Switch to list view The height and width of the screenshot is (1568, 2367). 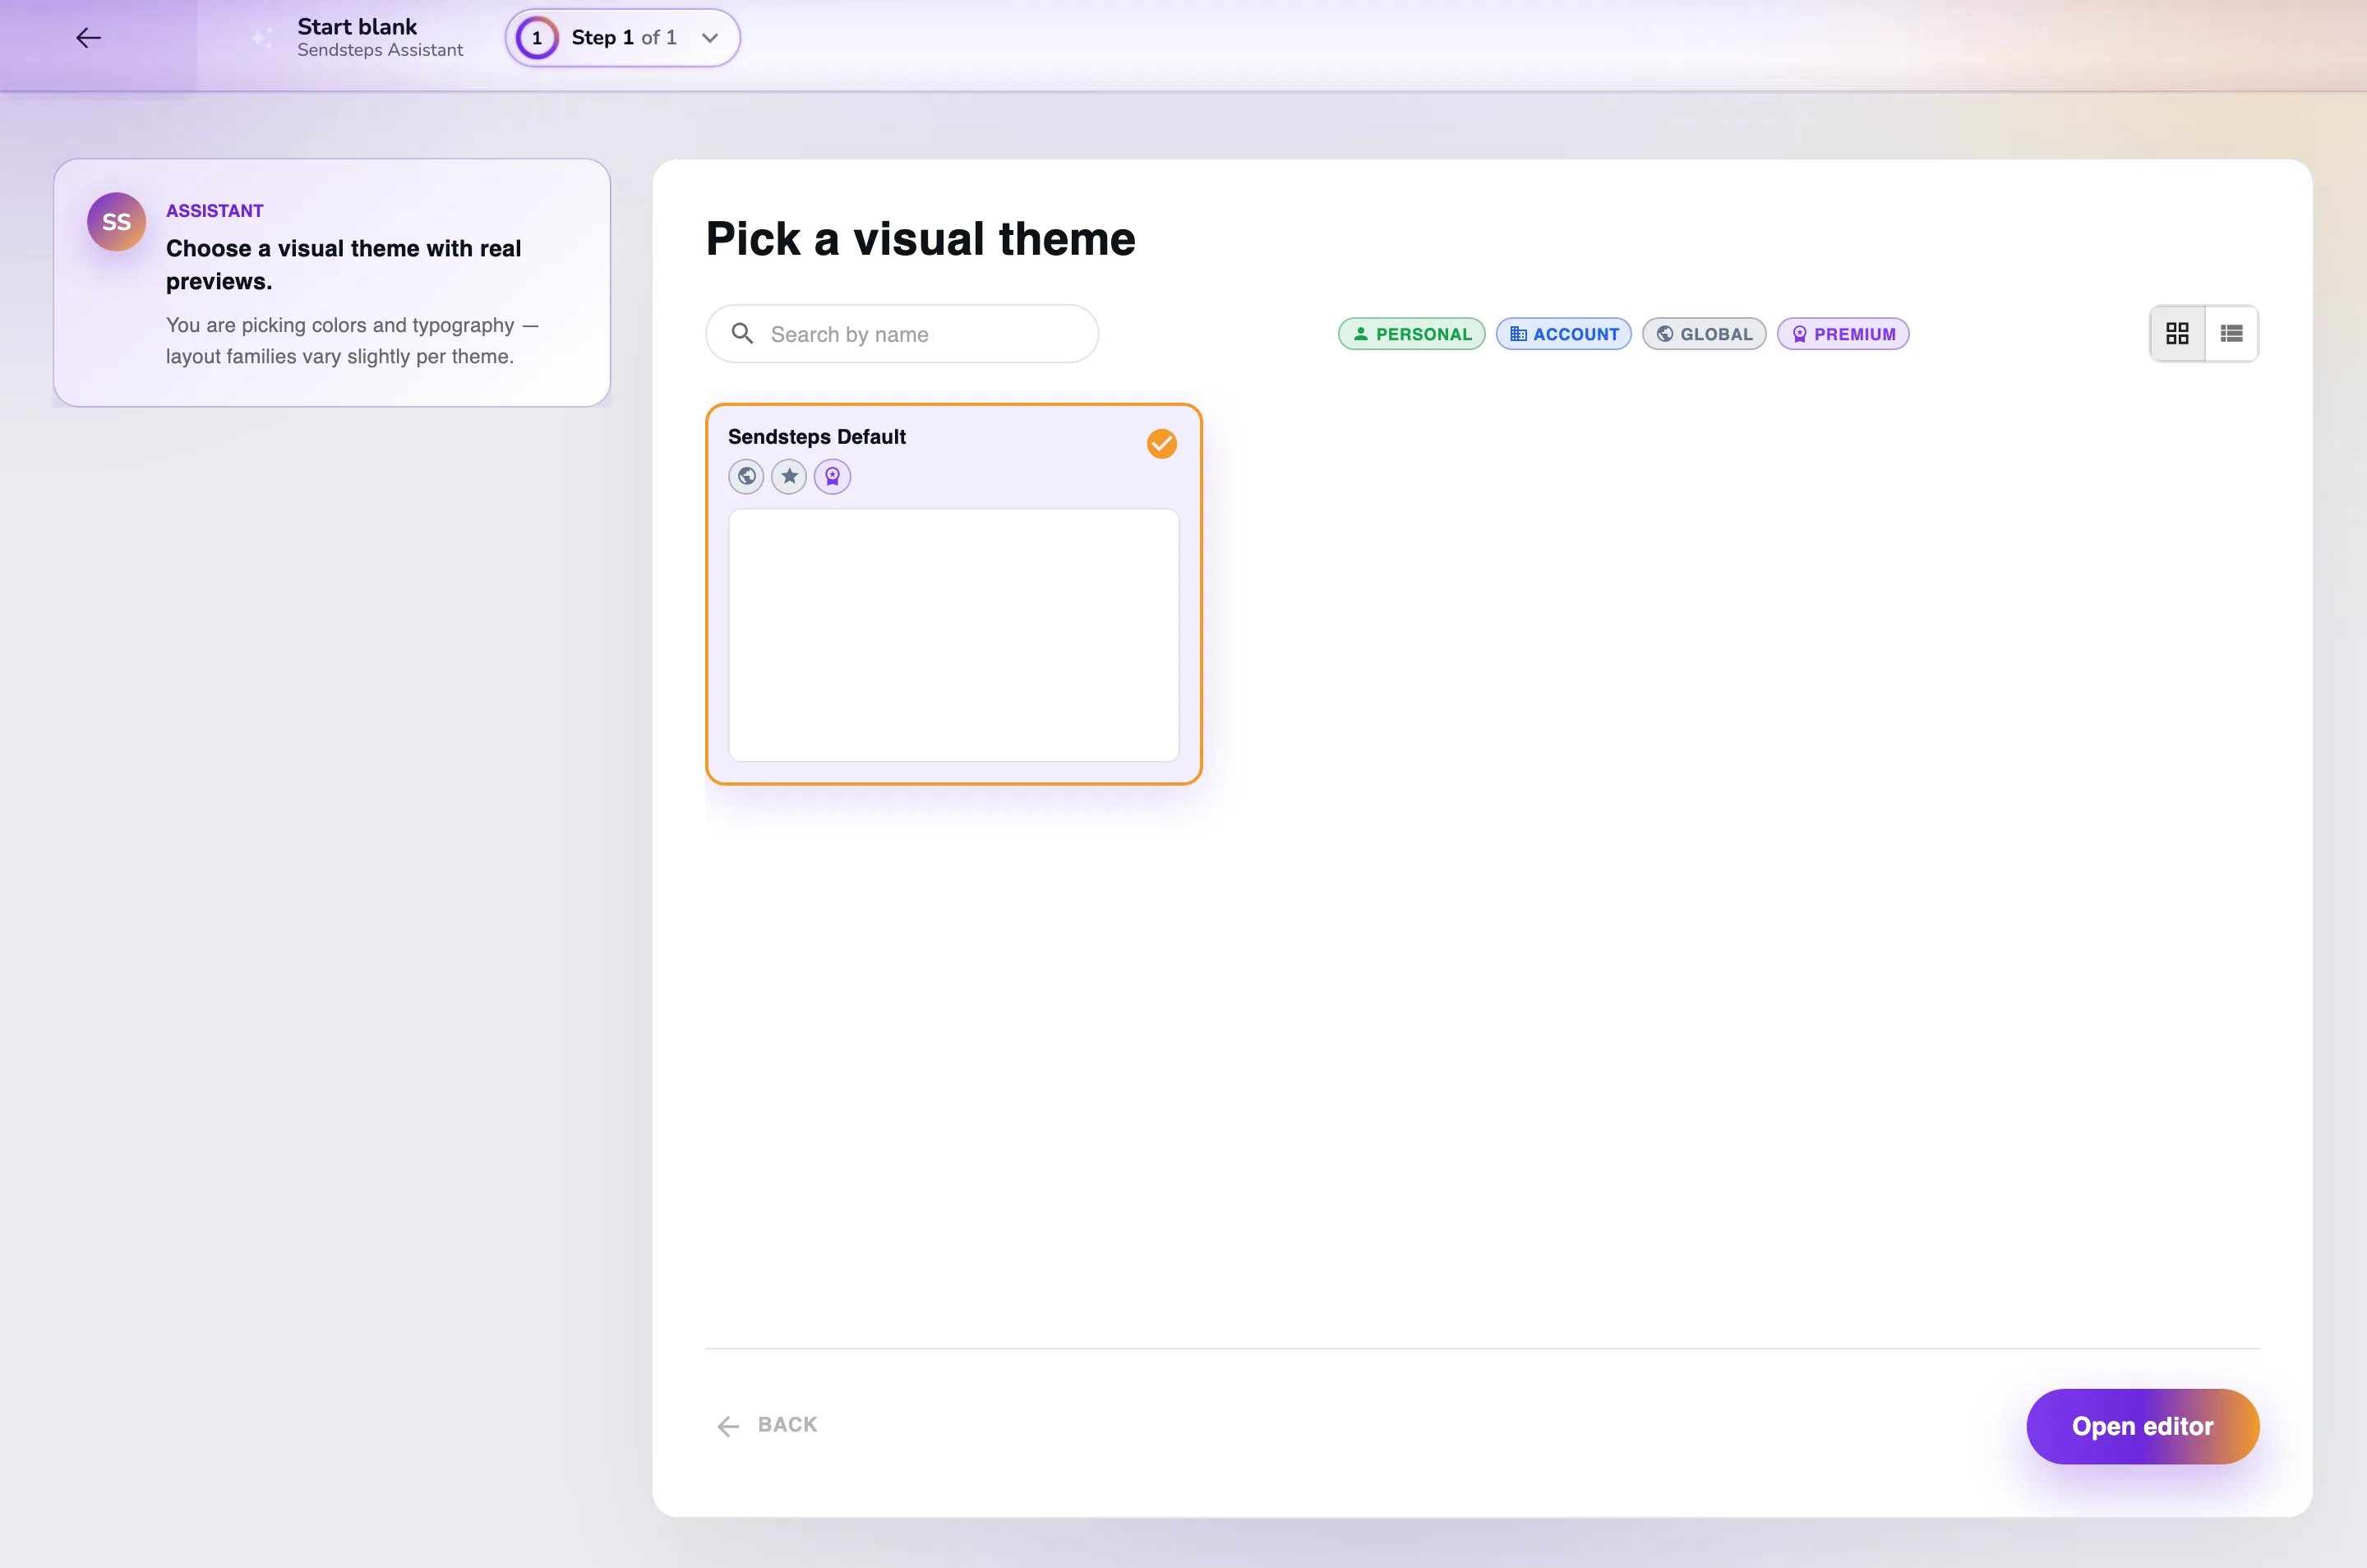pos(2231,334)
